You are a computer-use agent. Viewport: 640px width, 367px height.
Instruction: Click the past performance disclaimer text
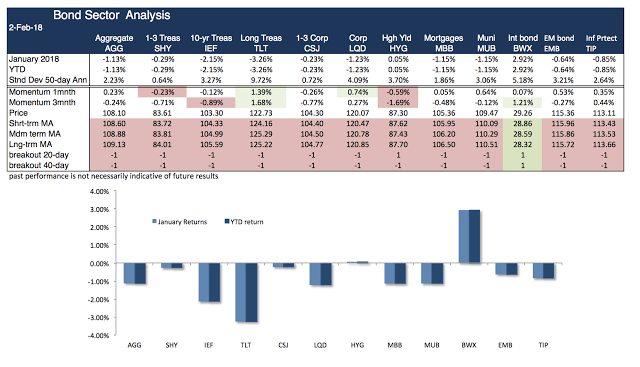pos(113,176)
